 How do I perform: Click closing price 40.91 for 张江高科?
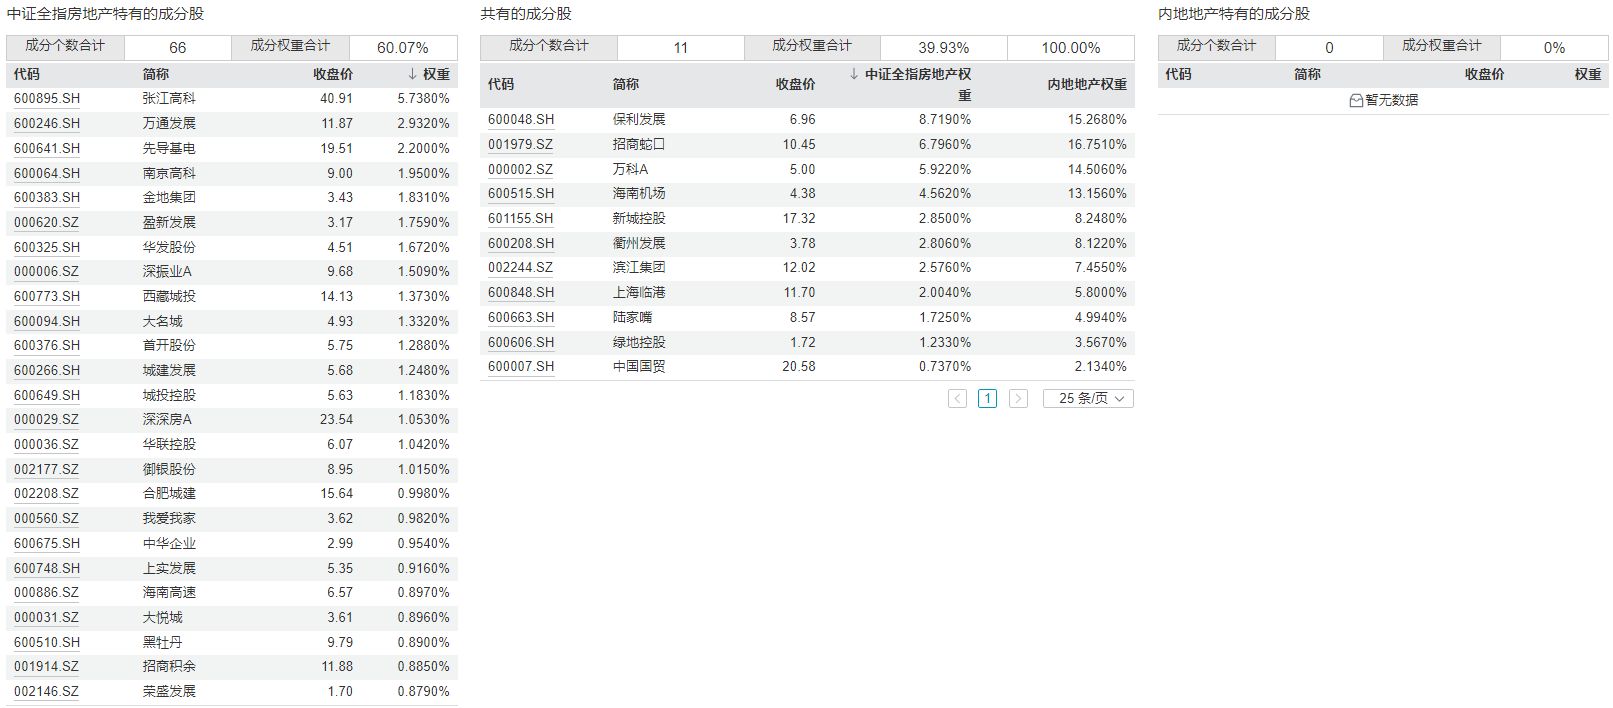tap(336, 98)
